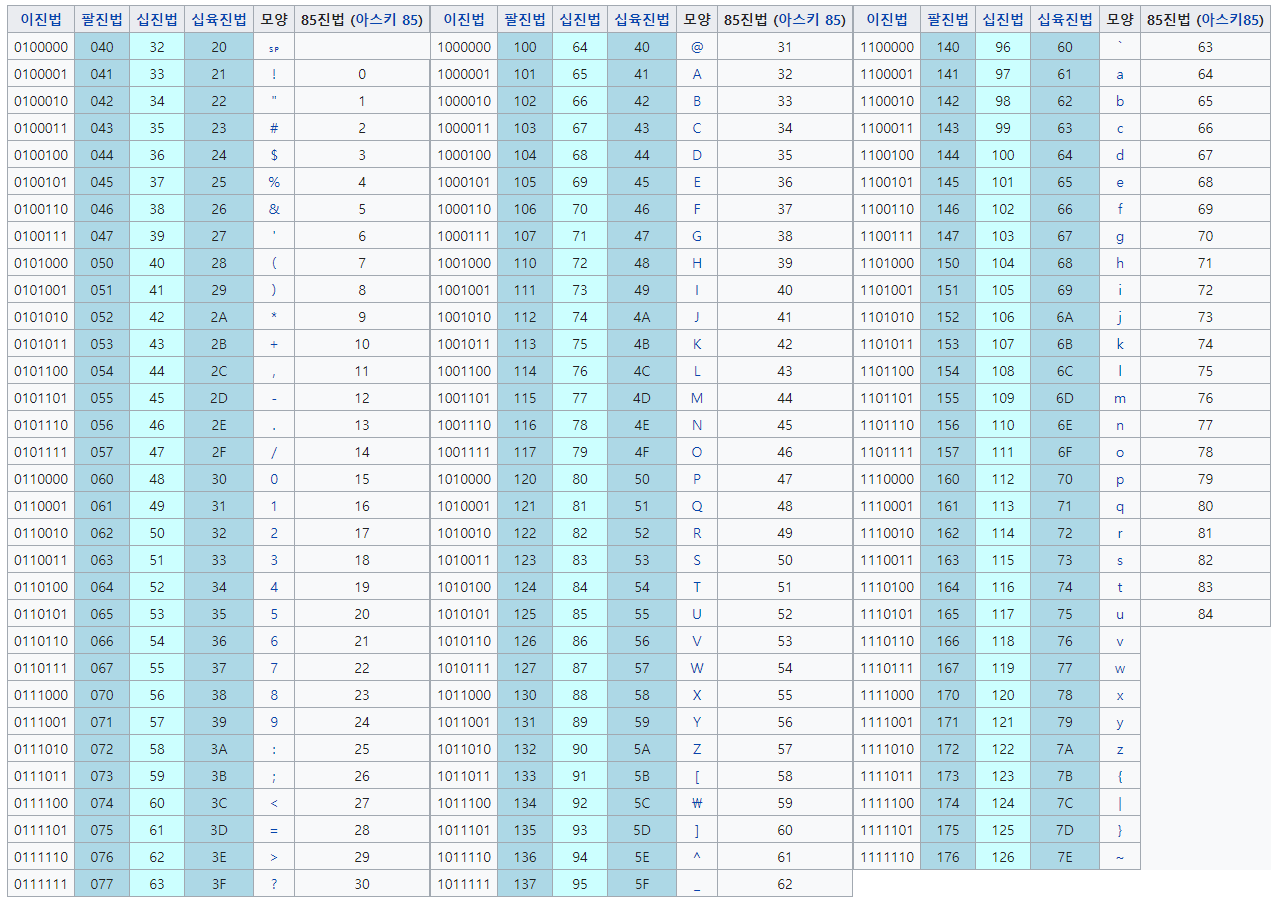The height and width of the screenshot is (905, 1278).
Task: Select the binary value '1010101'
Action: tap(464, 614)
